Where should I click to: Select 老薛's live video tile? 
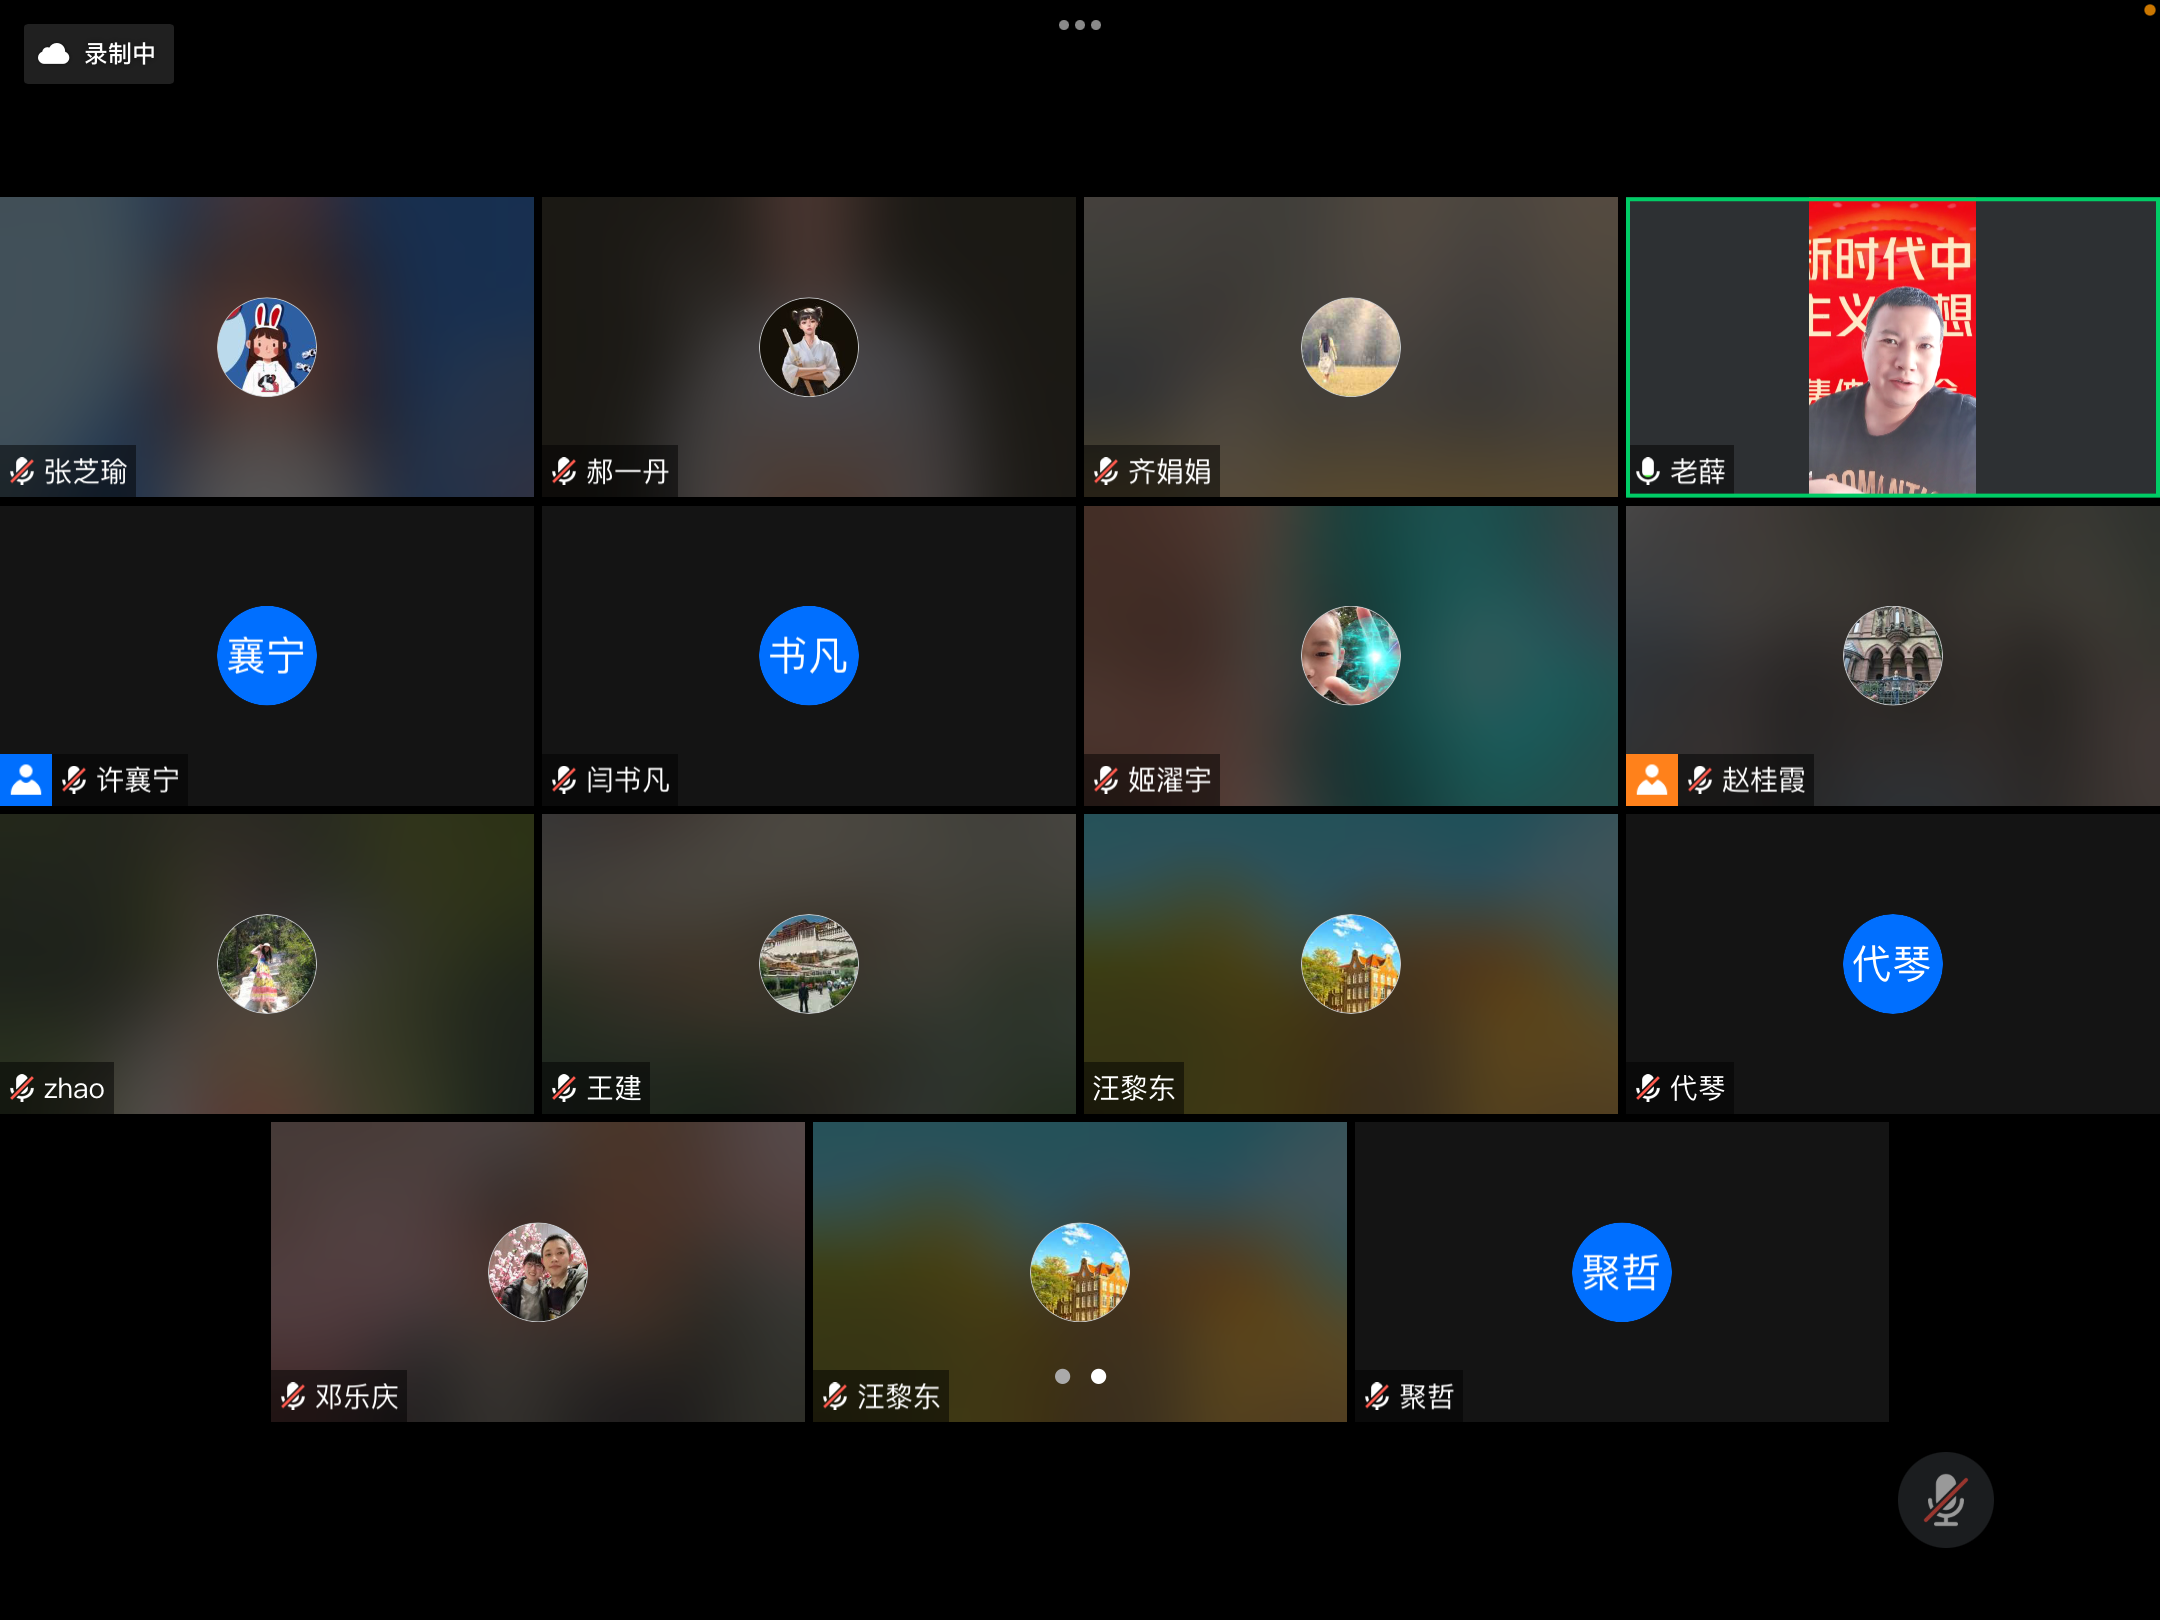pos(1891,347)
